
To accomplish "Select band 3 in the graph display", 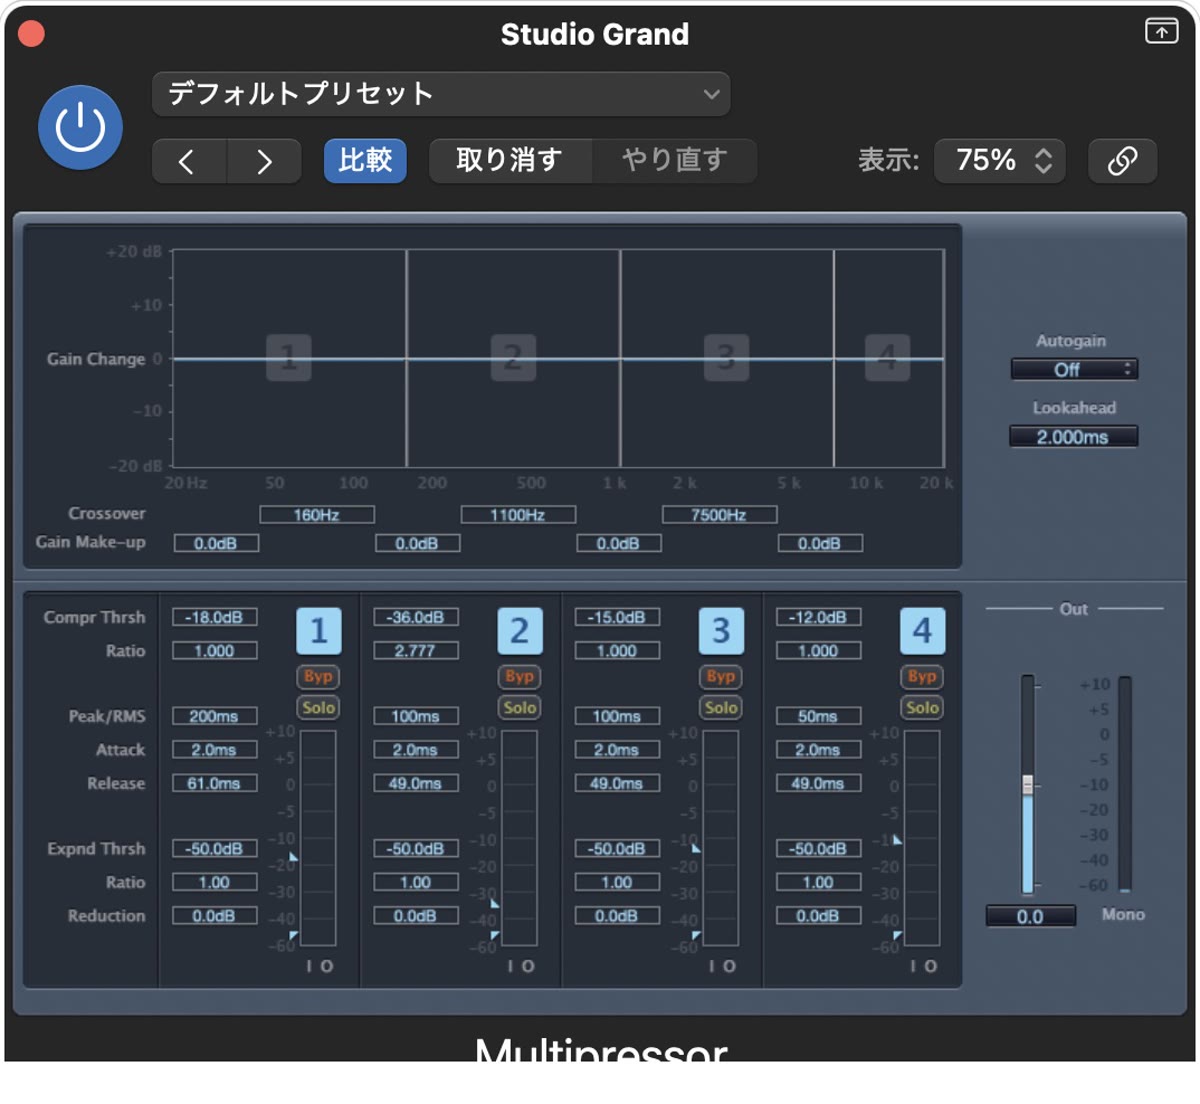I will point(726,357).
